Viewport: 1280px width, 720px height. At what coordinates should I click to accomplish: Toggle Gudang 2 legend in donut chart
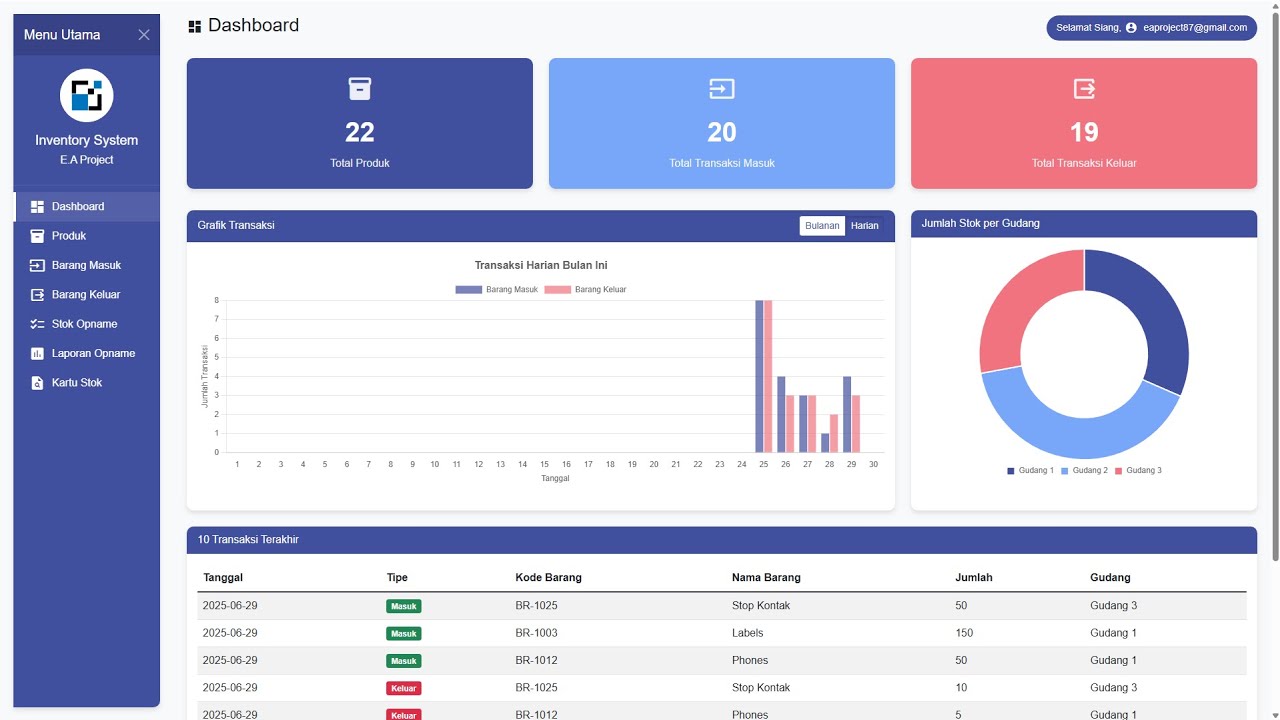[x=1084, y=471]
